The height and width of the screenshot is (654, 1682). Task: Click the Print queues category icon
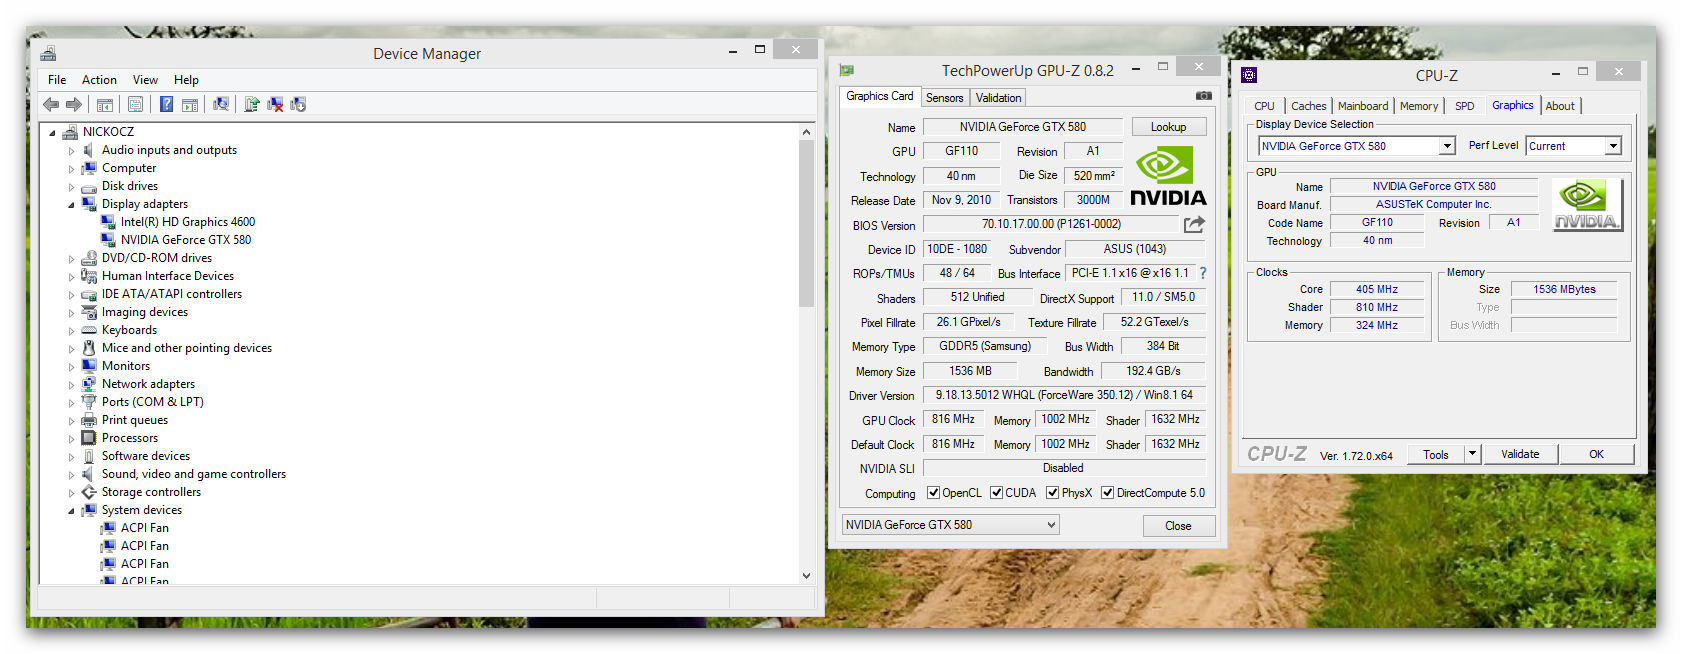[89, 420]
